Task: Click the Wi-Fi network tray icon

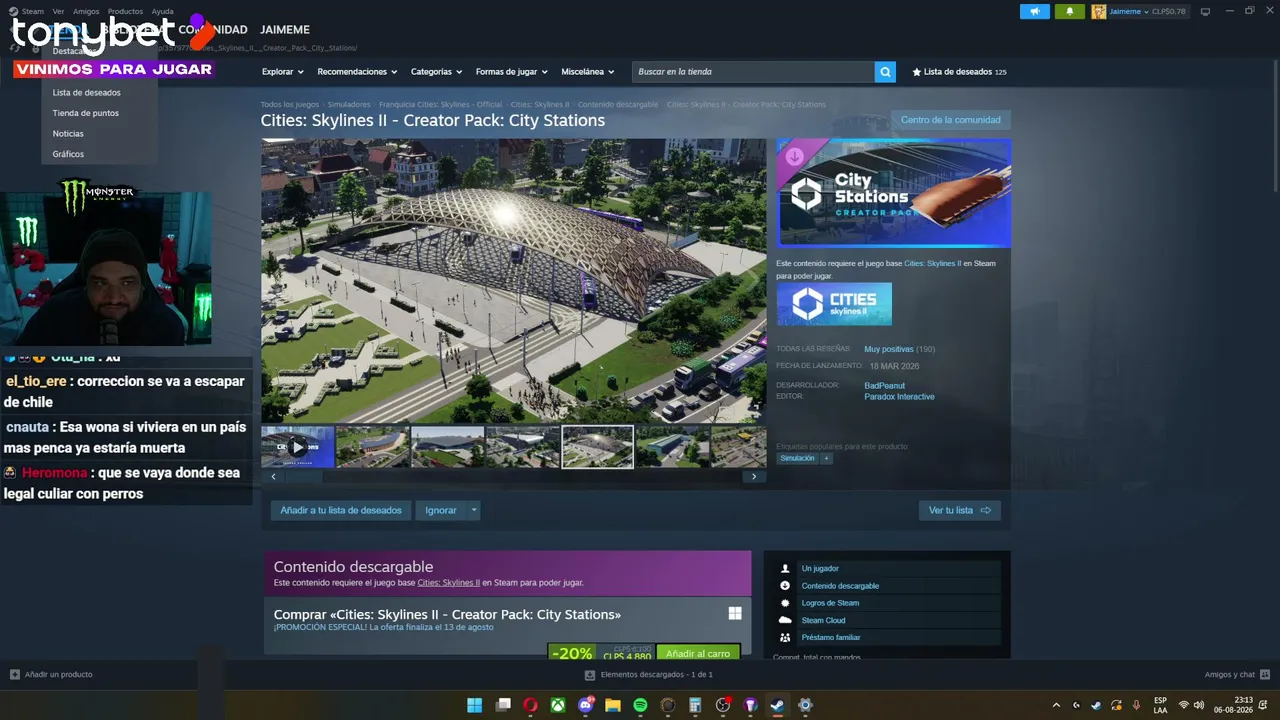Action: pyautogui.click(x=1184, y=705)
